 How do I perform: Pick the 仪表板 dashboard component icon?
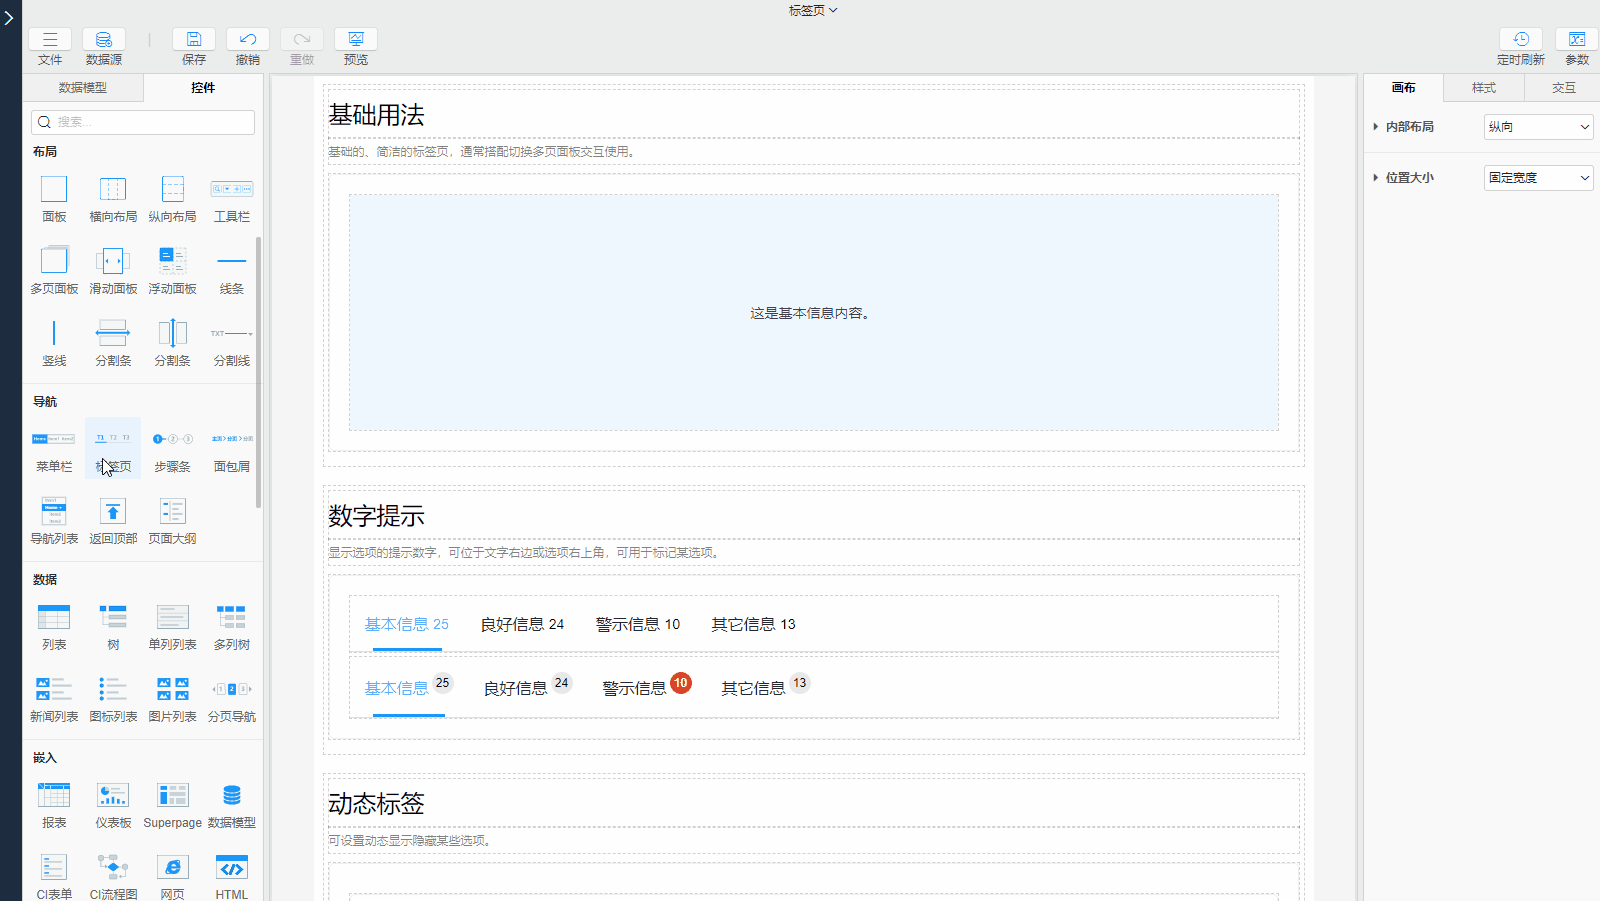coord(113,796)
